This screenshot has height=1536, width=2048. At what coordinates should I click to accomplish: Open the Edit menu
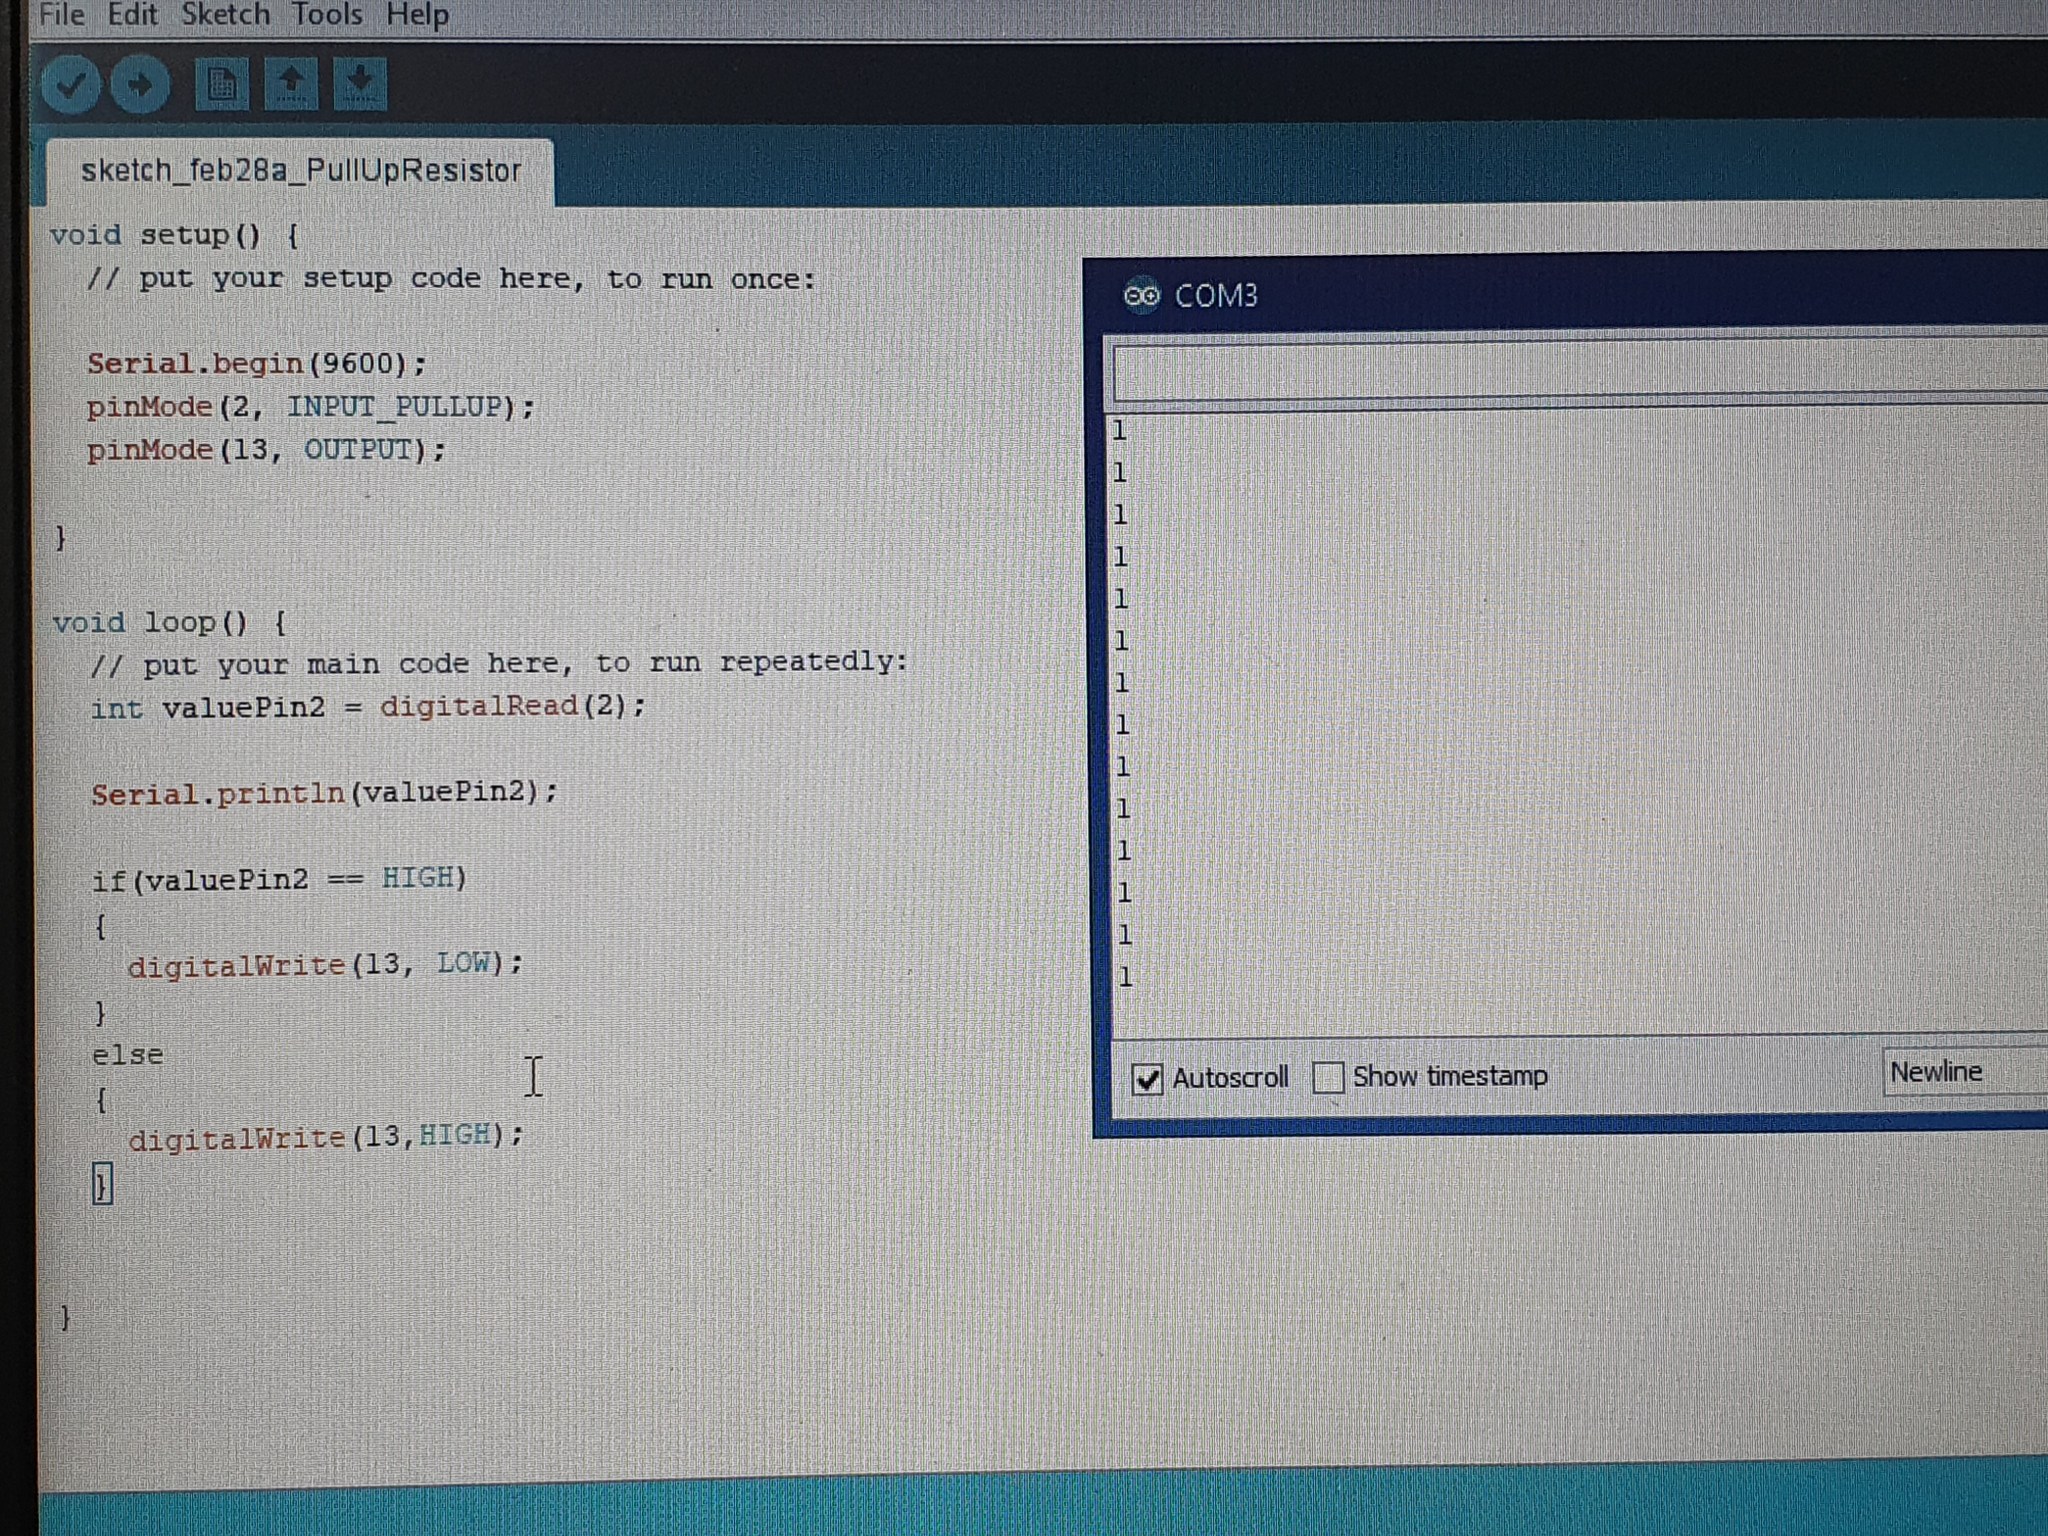[x=133, y=14]
